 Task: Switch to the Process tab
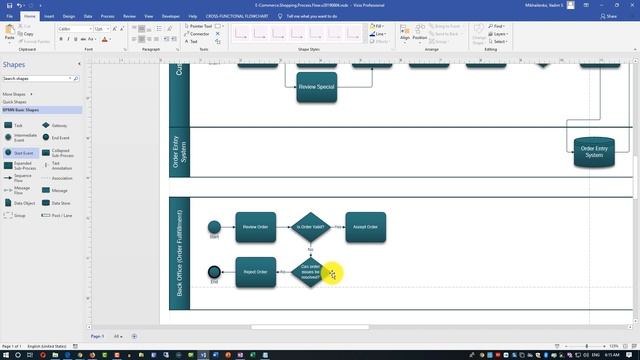107,16
